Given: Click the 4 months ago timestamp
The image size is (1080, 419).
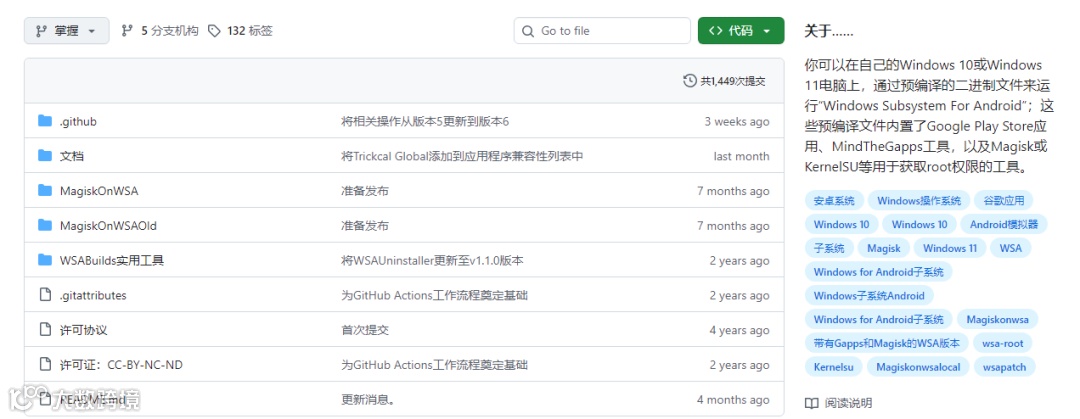Looking at the screenshot, I should (x=733, y=400).
